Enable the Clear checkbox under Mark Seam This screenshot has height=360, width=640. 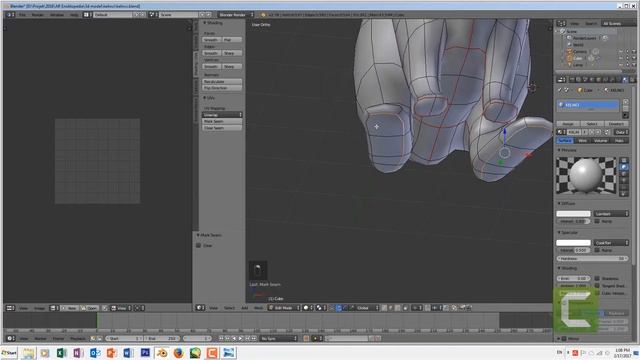tap(199, 245)
